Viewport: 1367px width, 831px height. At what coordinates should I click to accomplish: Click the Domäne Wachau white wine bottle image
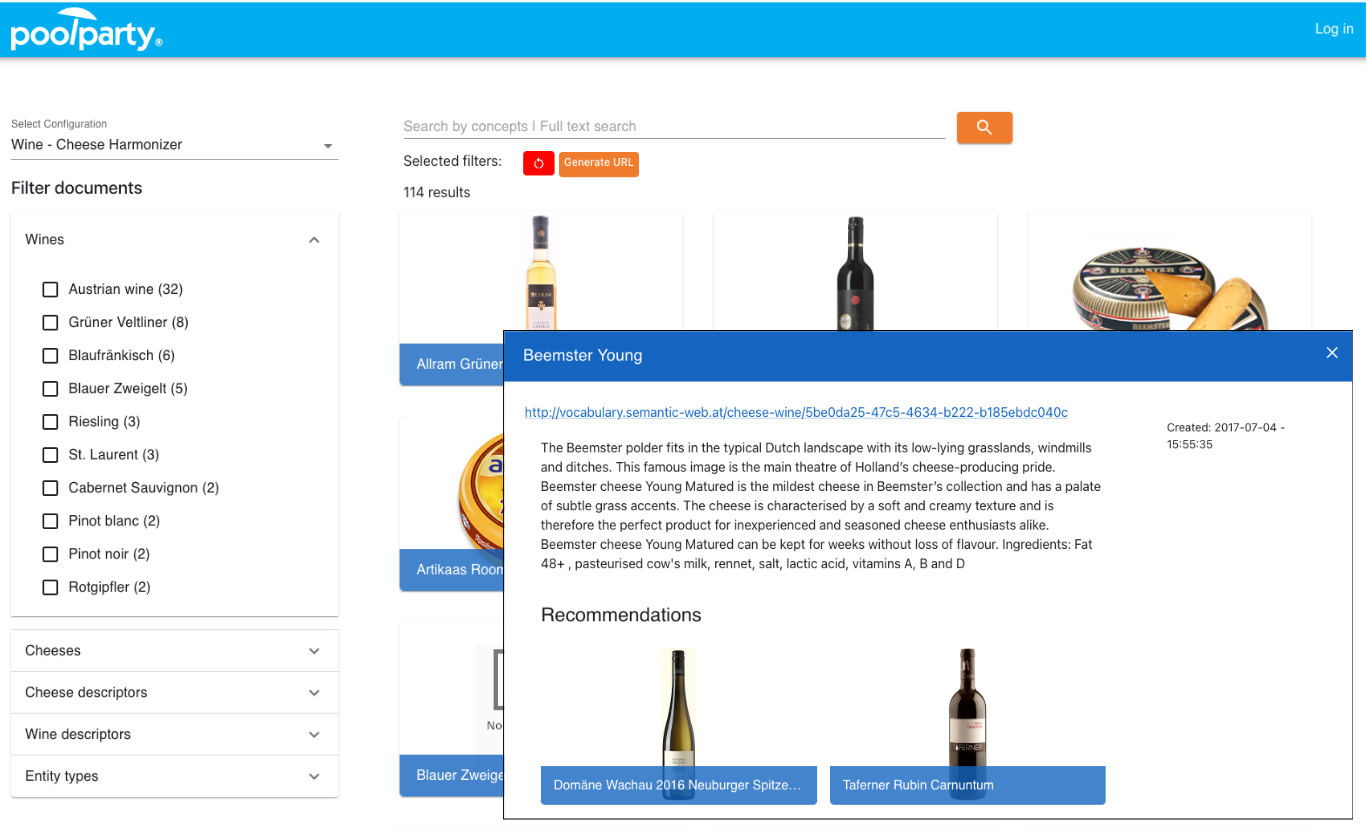coord(679,708)
